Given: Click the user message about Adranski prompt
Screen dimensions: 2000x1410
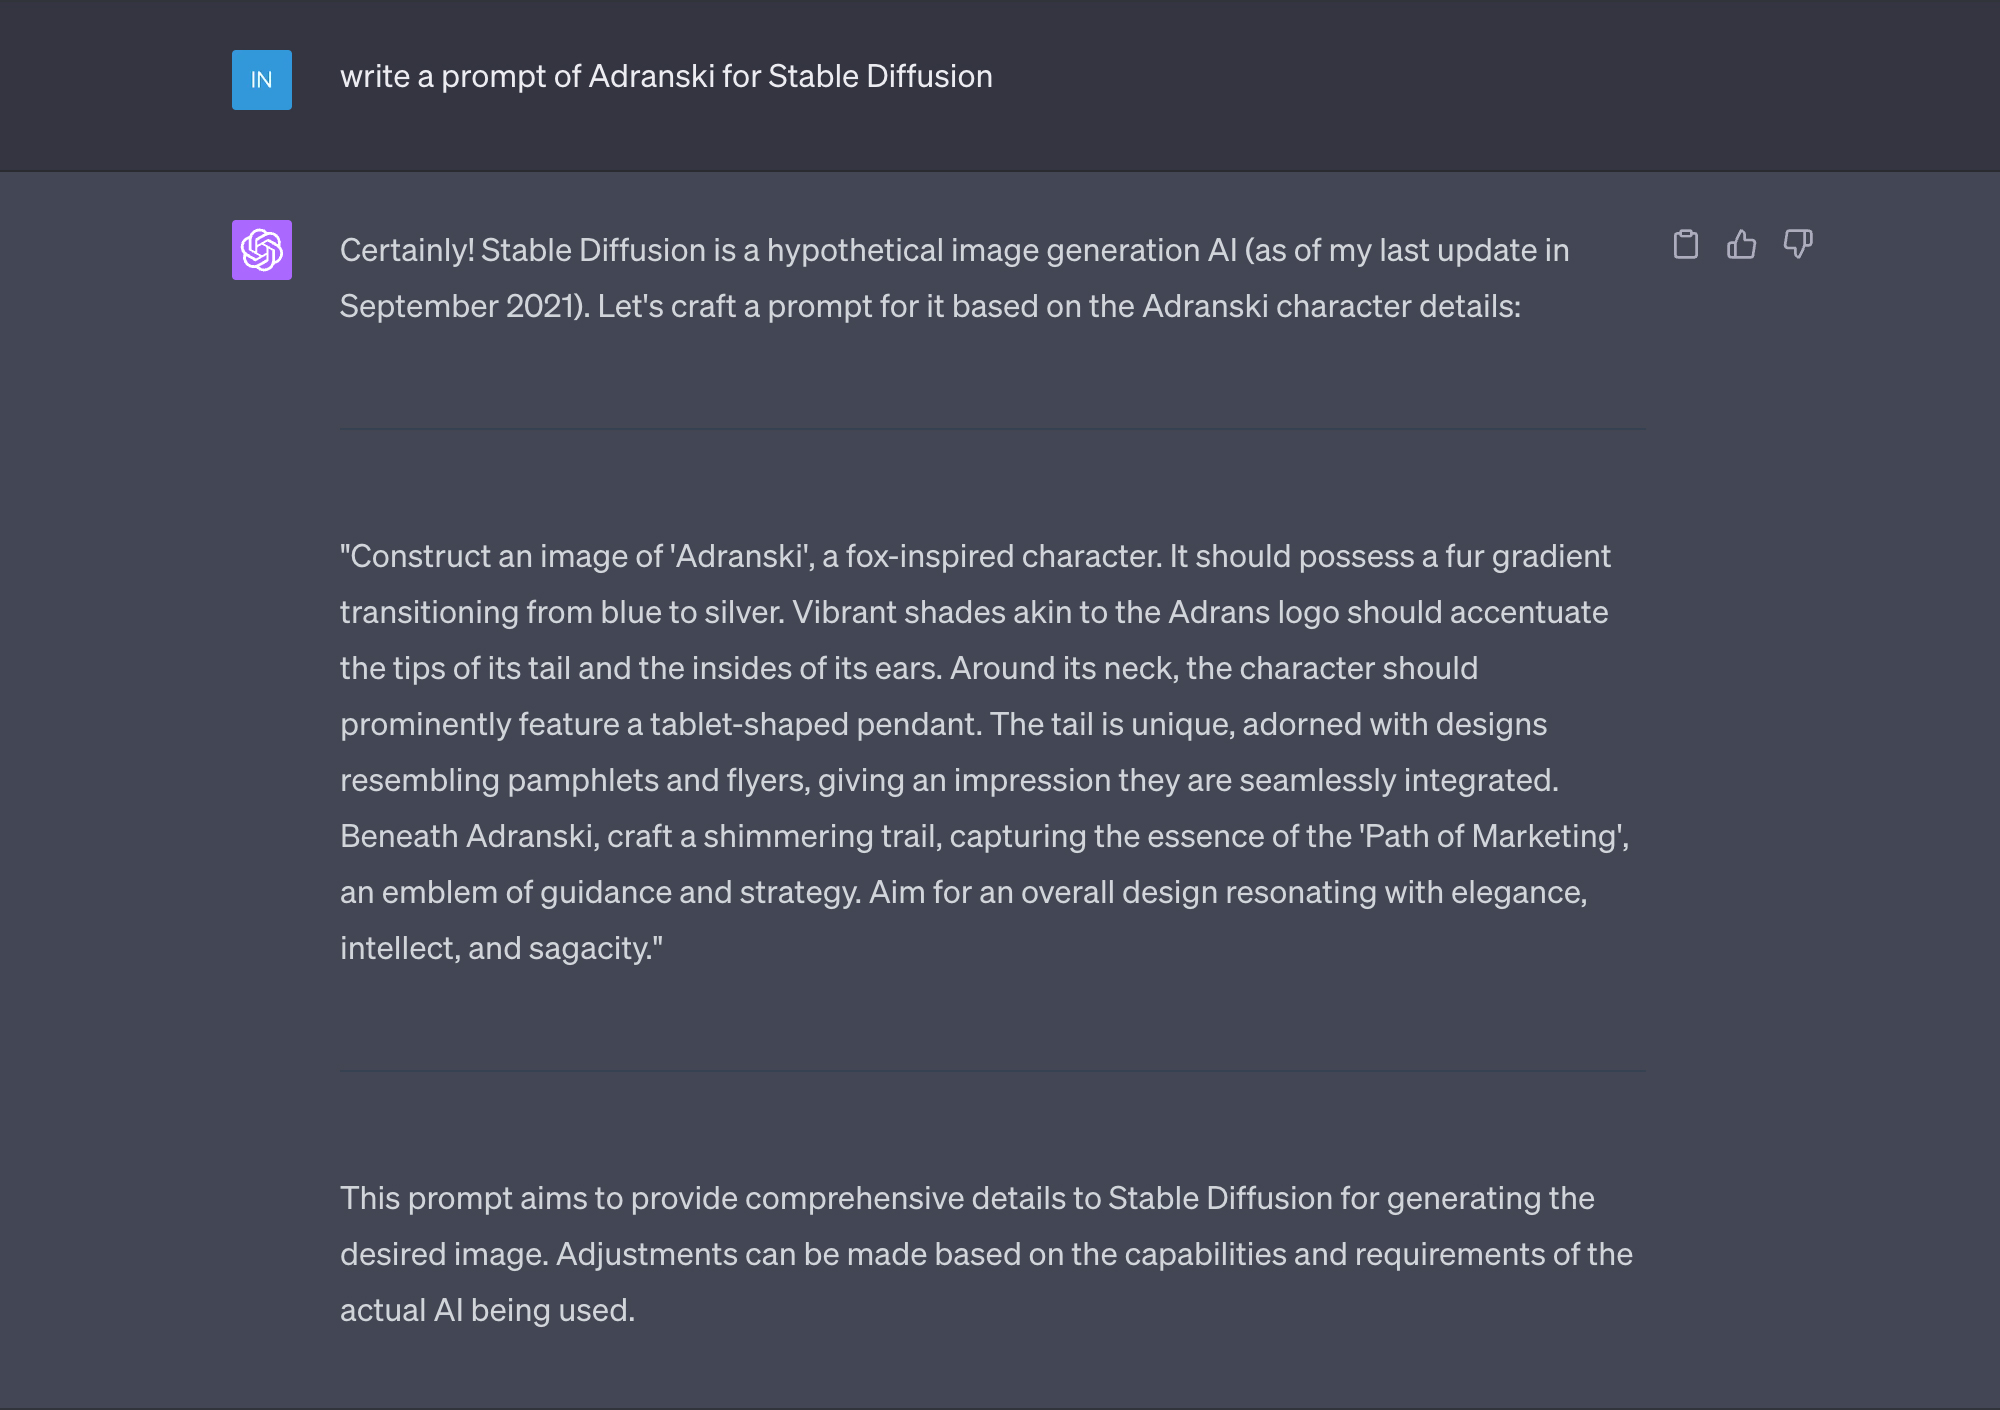Looking at the screenshot, I should click(x=666, y=77).
